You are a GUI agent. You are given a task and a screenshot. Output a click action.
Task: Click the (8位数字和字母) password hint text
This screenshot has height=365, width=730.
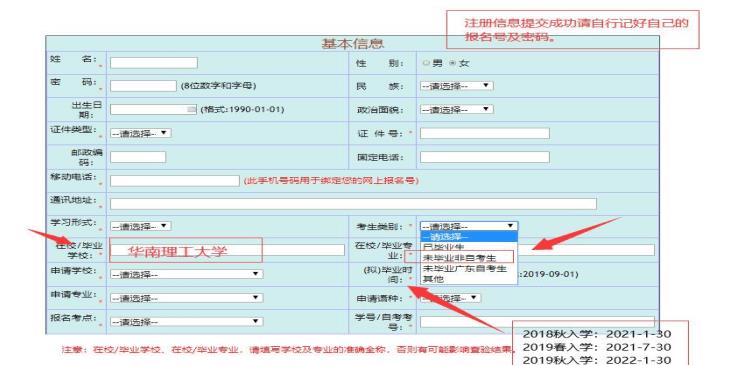(x=218, y=86)
